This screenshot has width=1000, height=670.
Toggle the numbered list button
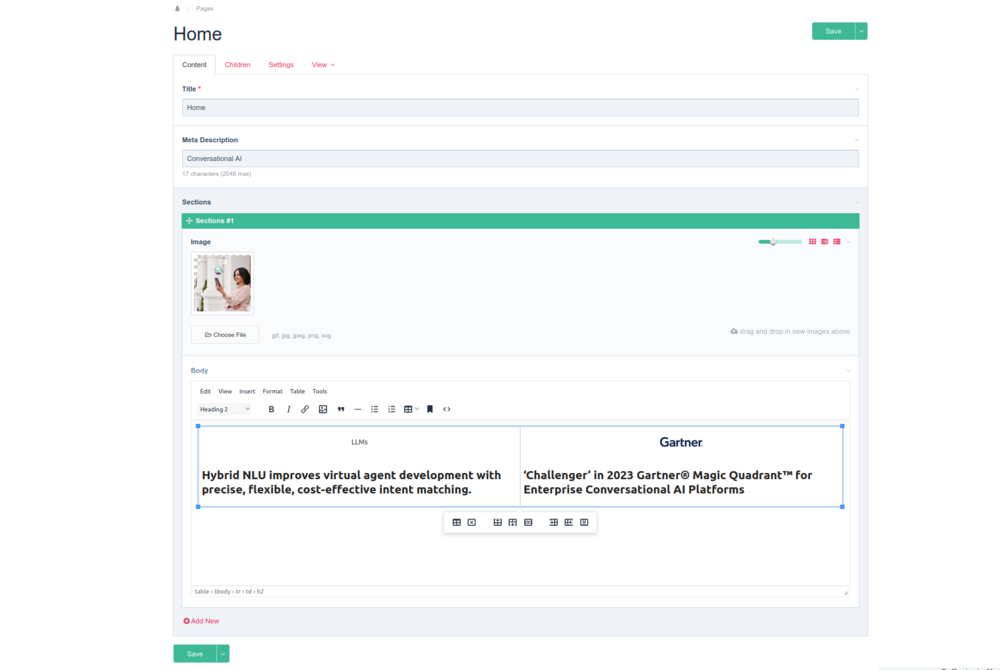(392, 409)
